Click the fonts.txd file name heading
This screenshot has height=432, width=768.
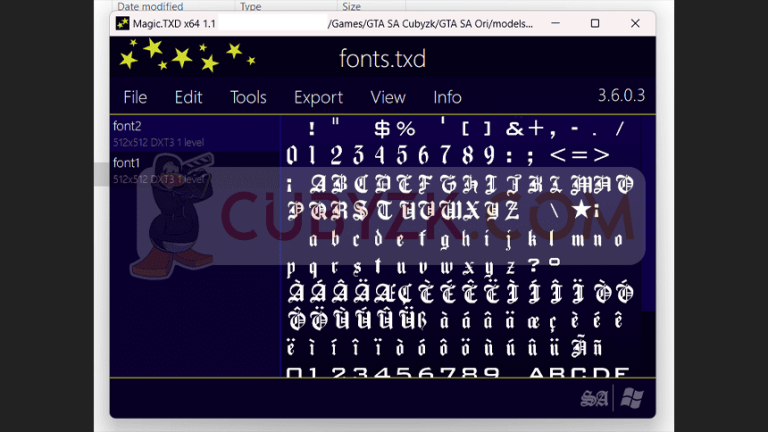[382, 59]
